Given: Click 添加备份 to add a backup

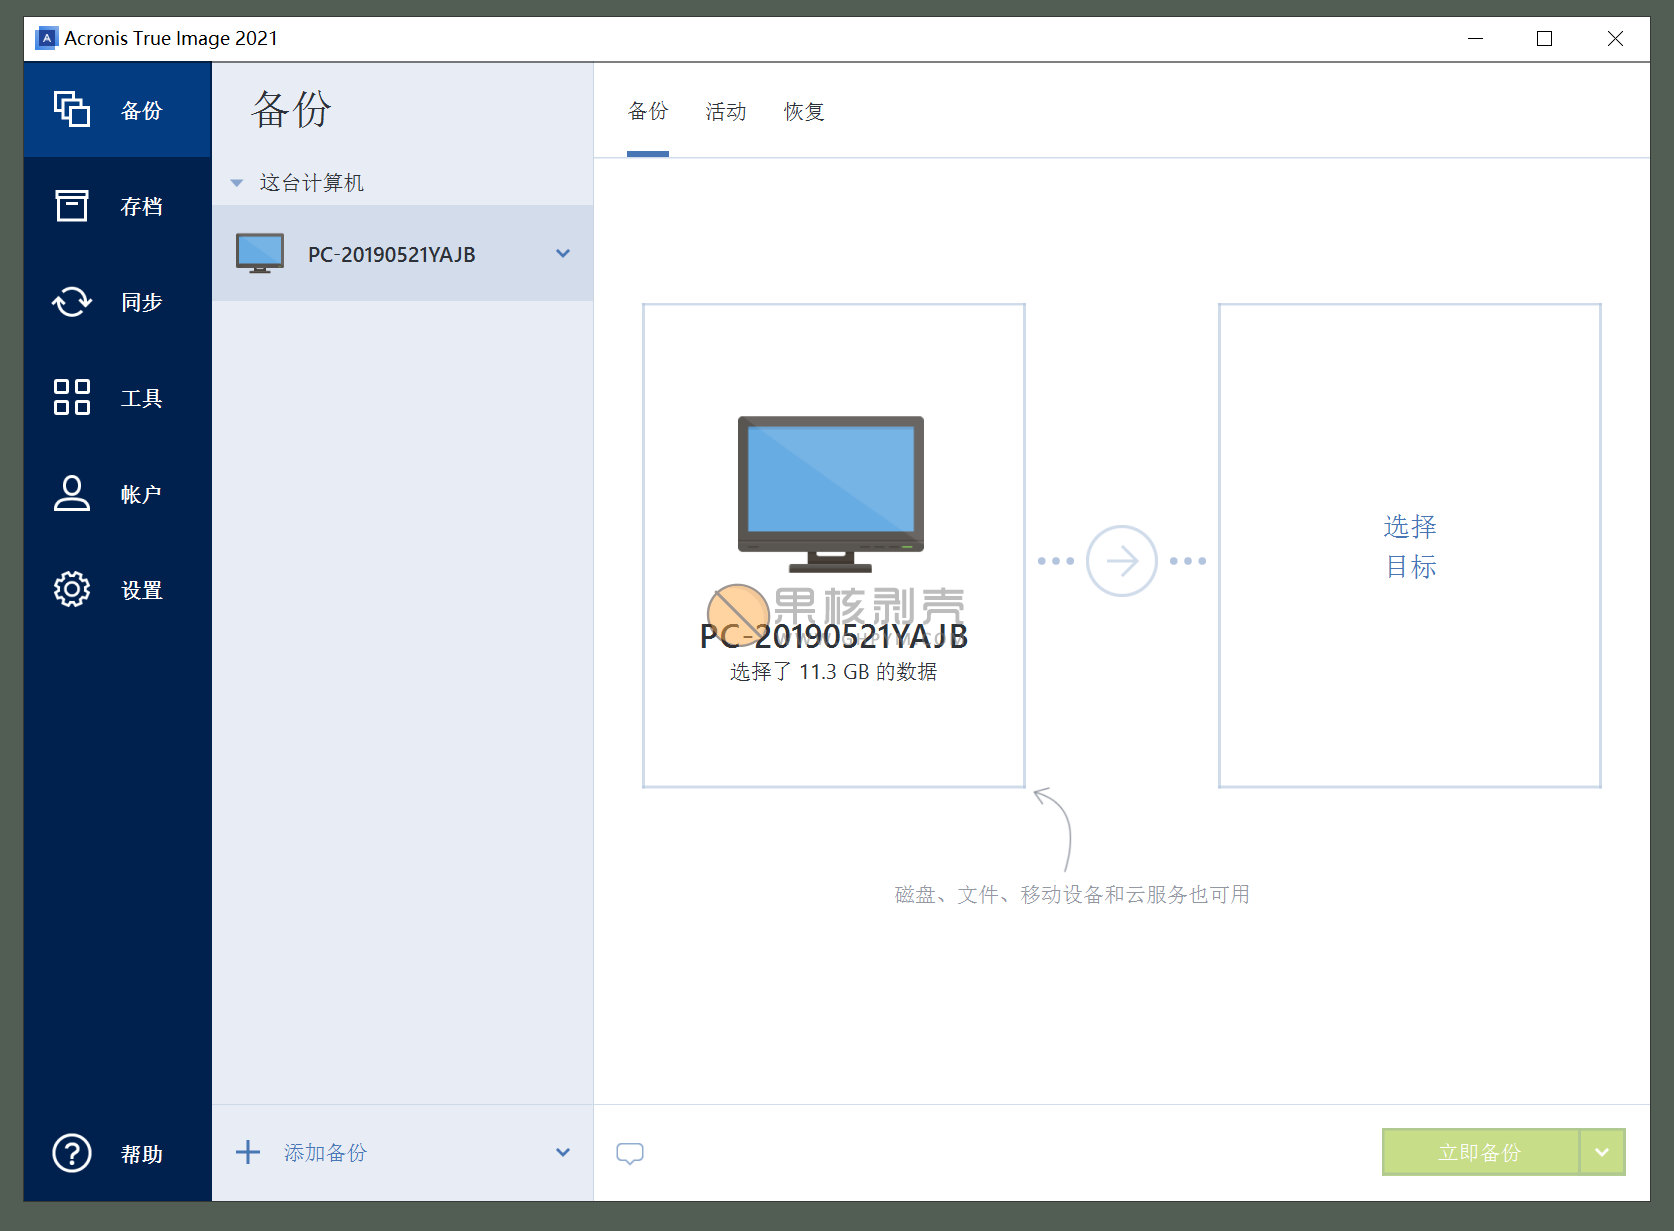Looking at the screenshot, I should [325, 1153].
